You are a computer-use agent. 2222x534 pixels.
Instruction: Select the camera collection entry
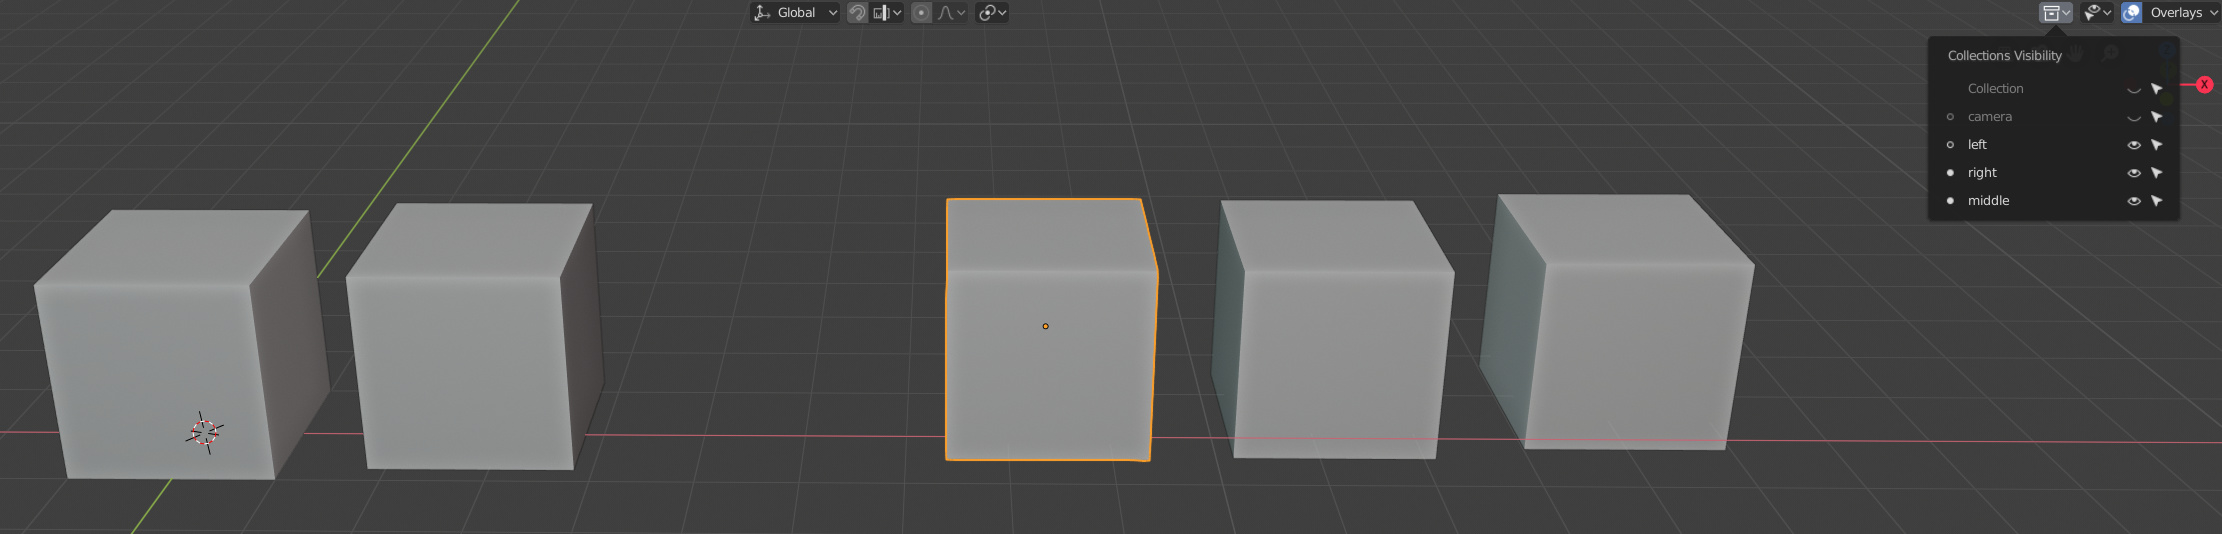[1989, 117]
